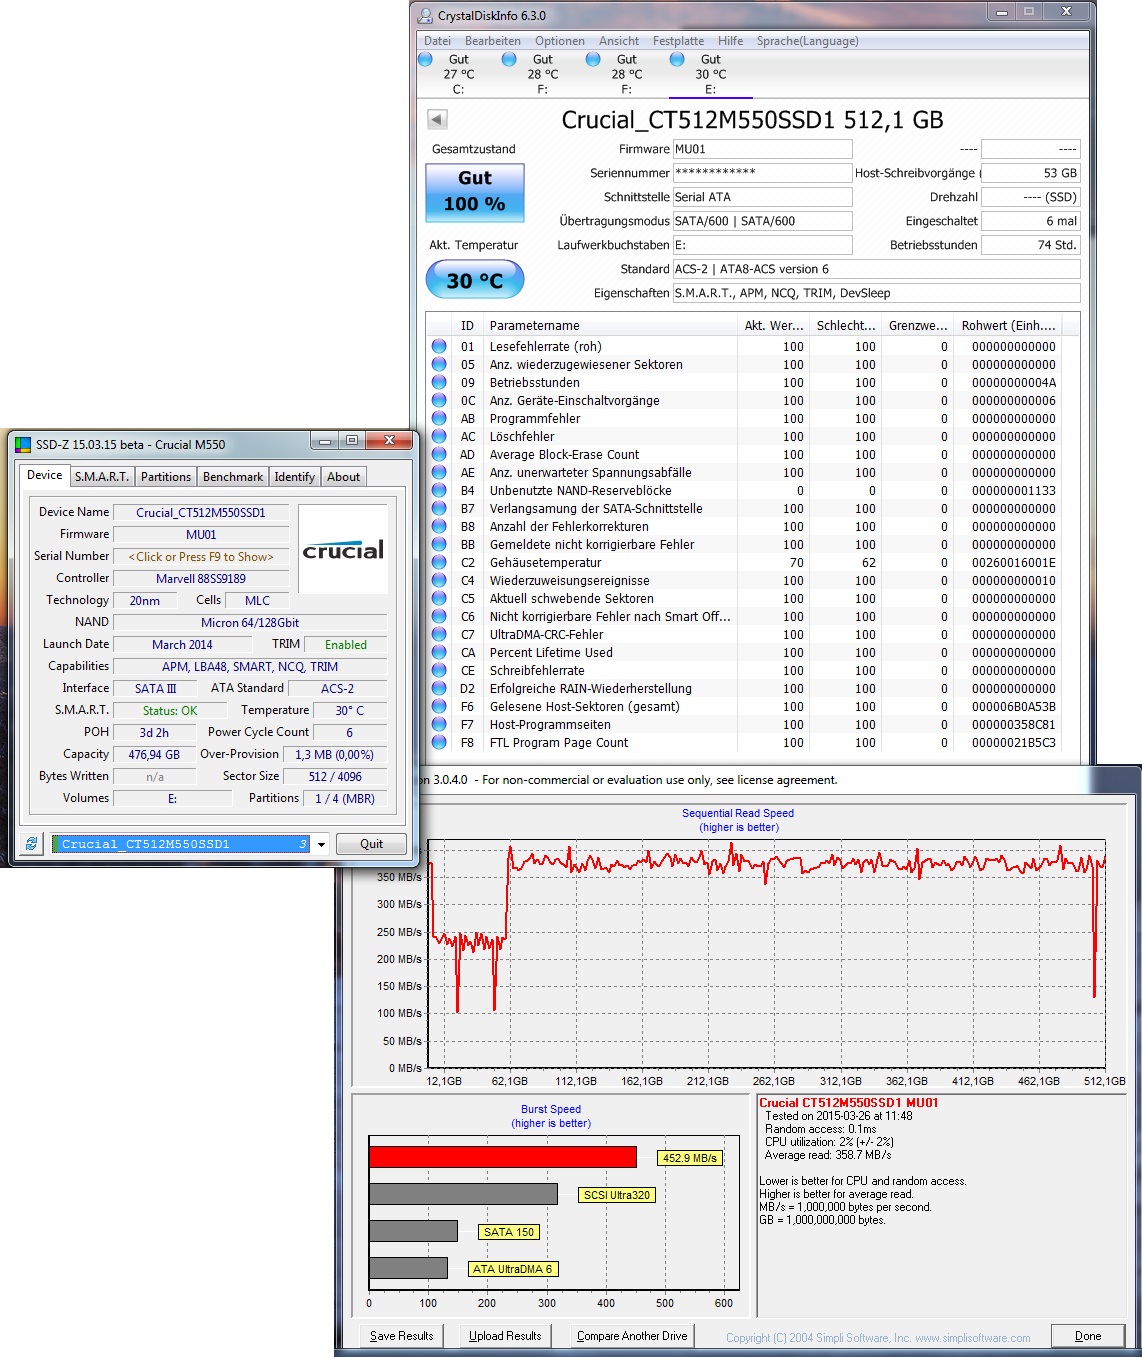
Task: Open the Datei menu
Action: pyautogui.click(x=437, y=41)
